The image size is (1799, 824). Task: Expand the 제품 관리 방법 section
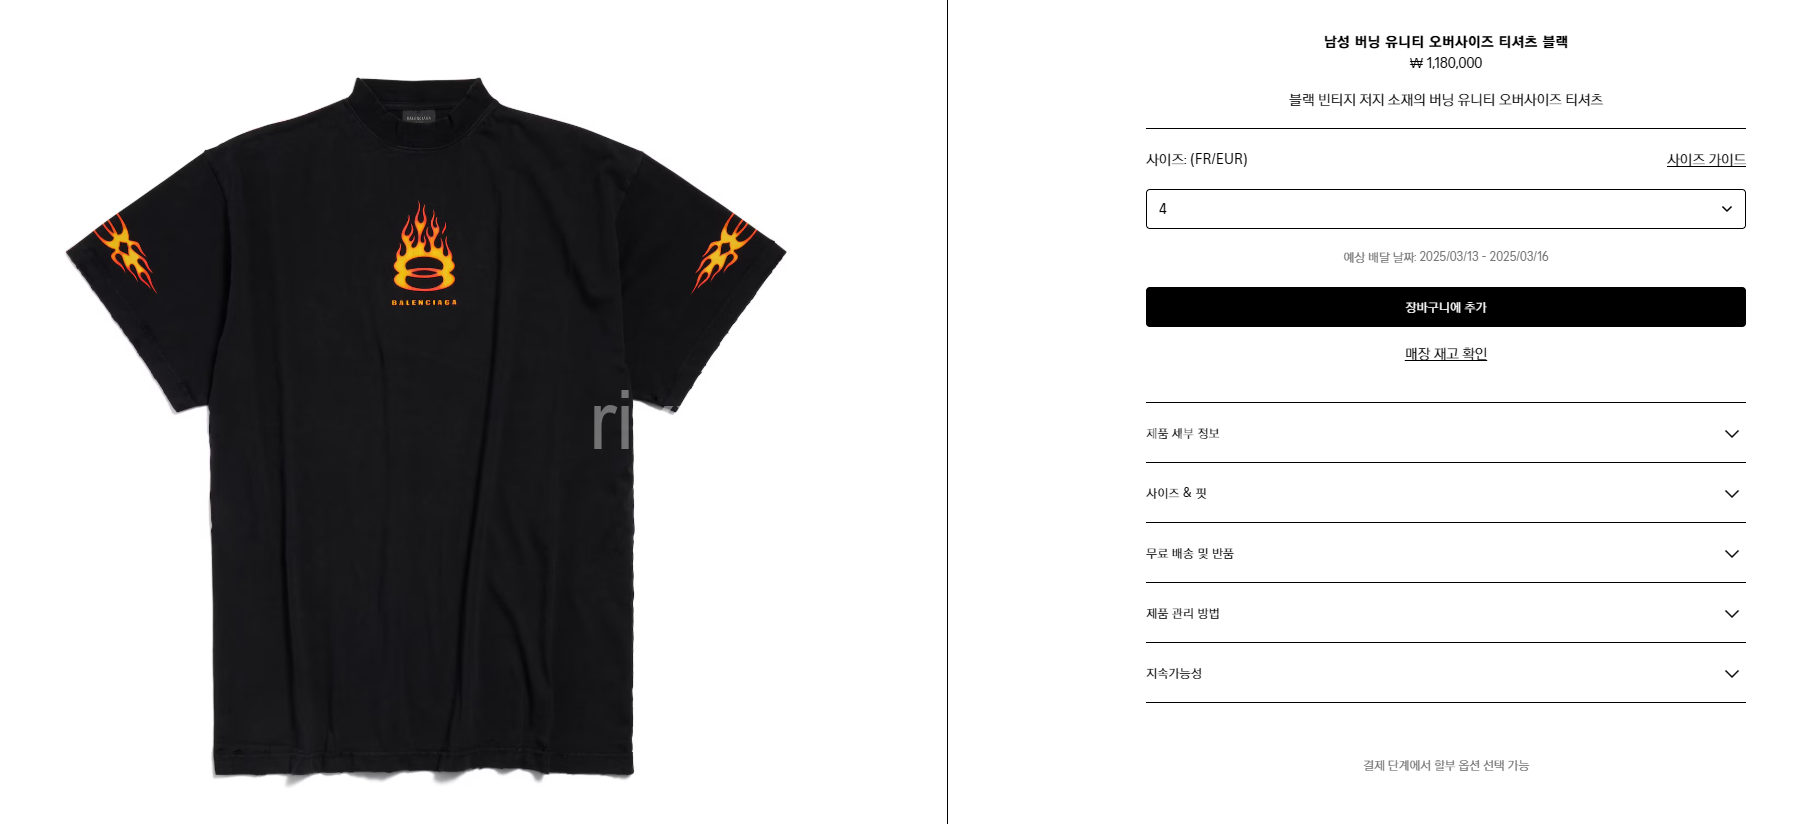[1445, 613]
